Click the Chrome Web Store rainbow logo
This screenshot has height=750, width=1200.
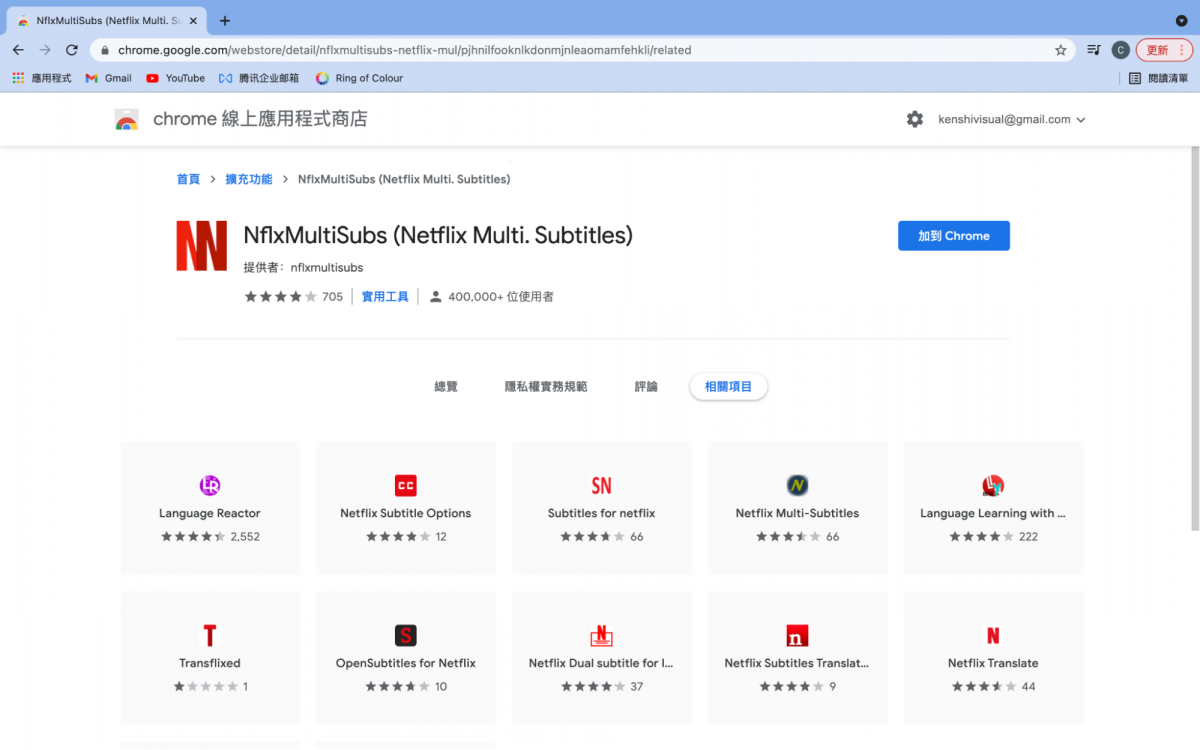[126, 120]
